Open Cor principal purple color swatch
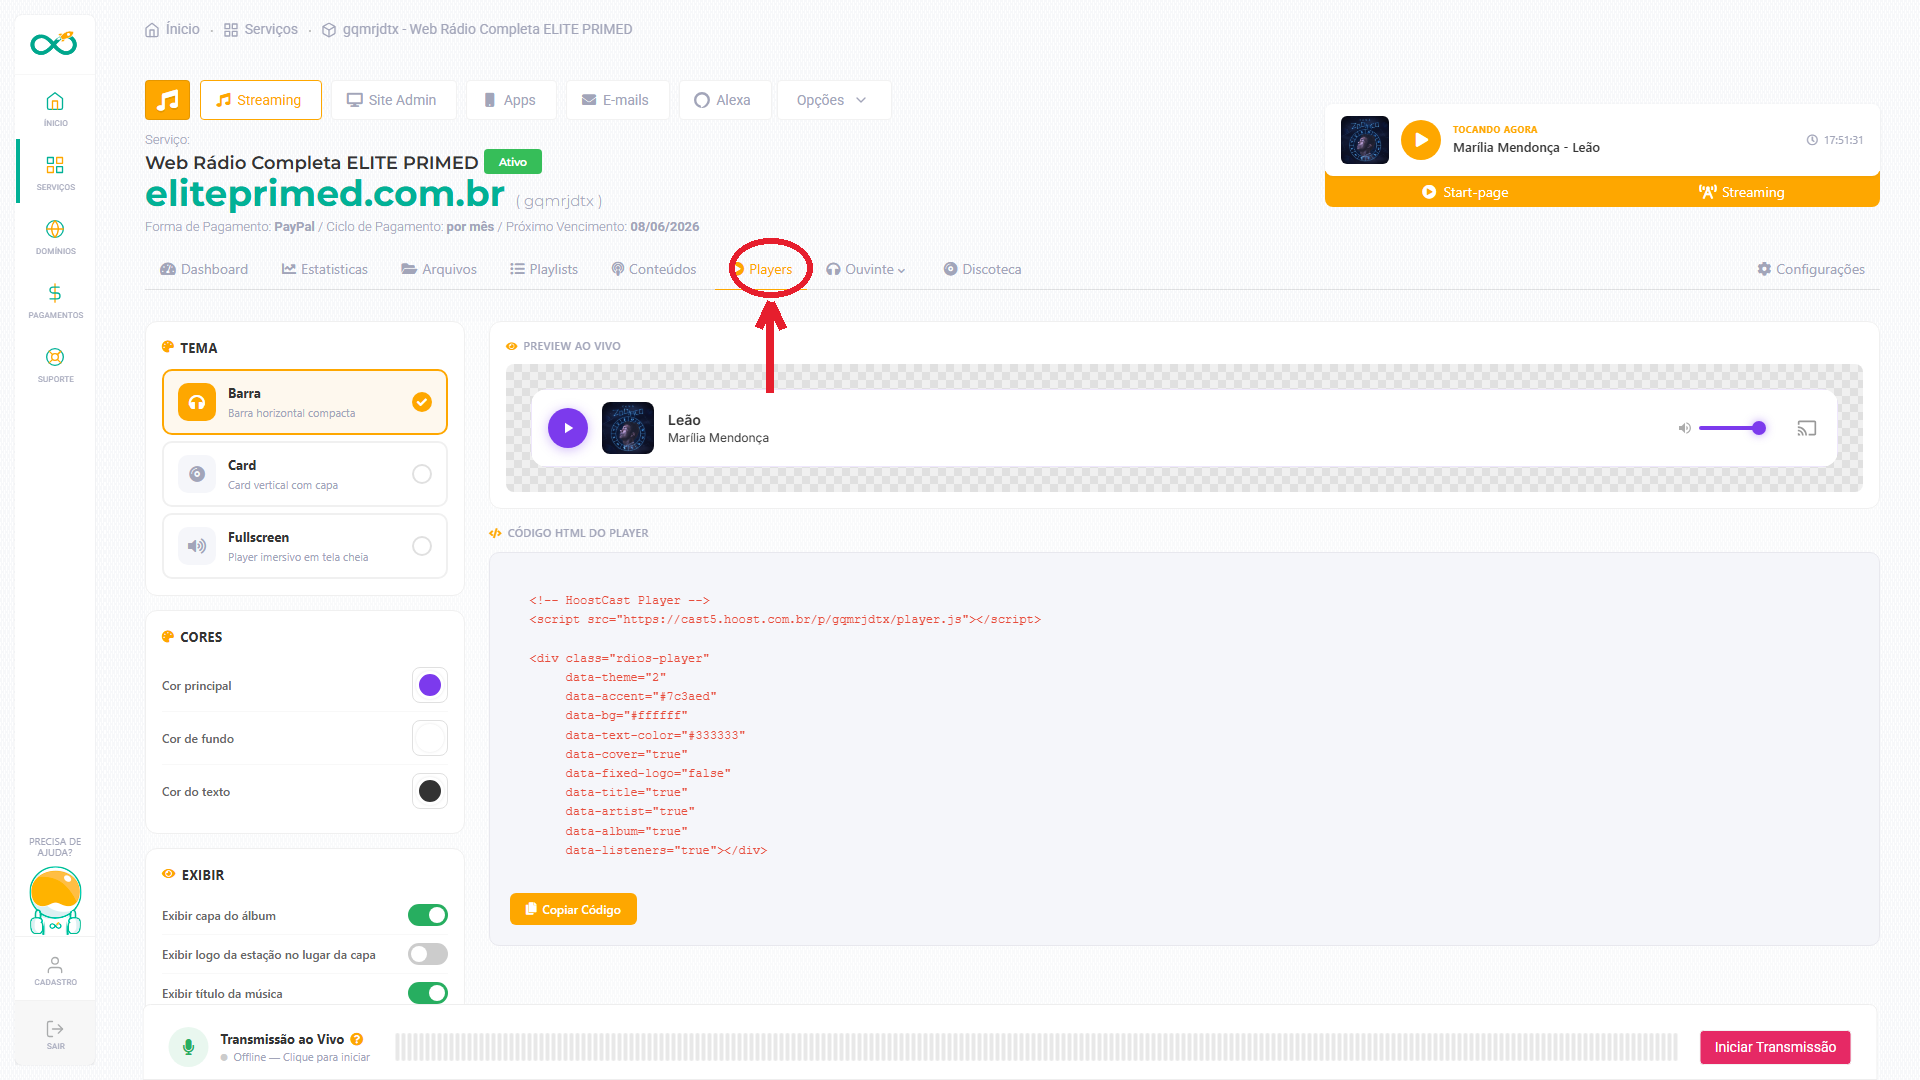 tap(430, 685)
